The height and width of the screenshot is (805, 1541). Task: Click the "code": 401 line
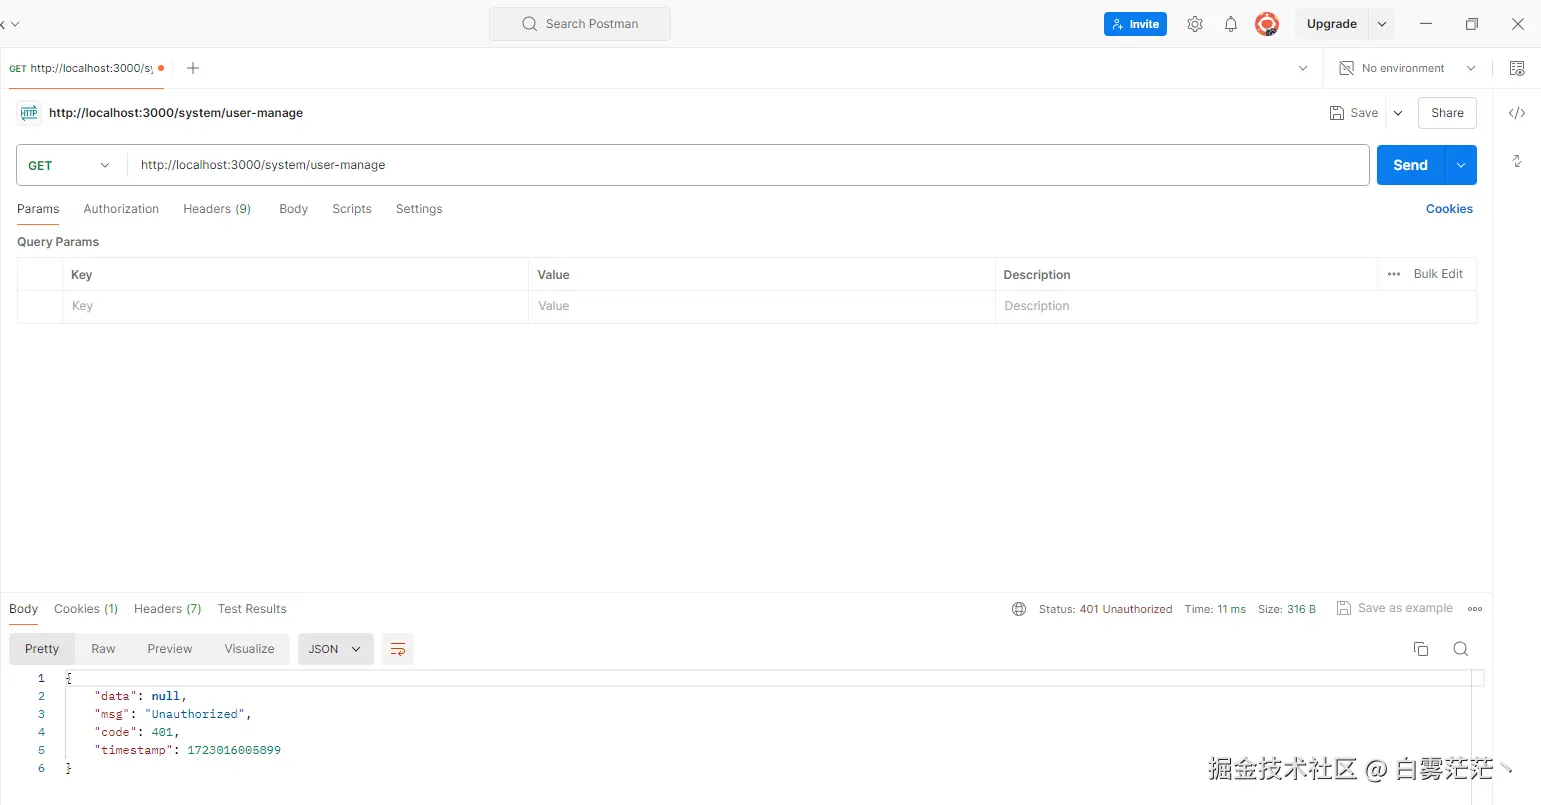coord(137,732)
